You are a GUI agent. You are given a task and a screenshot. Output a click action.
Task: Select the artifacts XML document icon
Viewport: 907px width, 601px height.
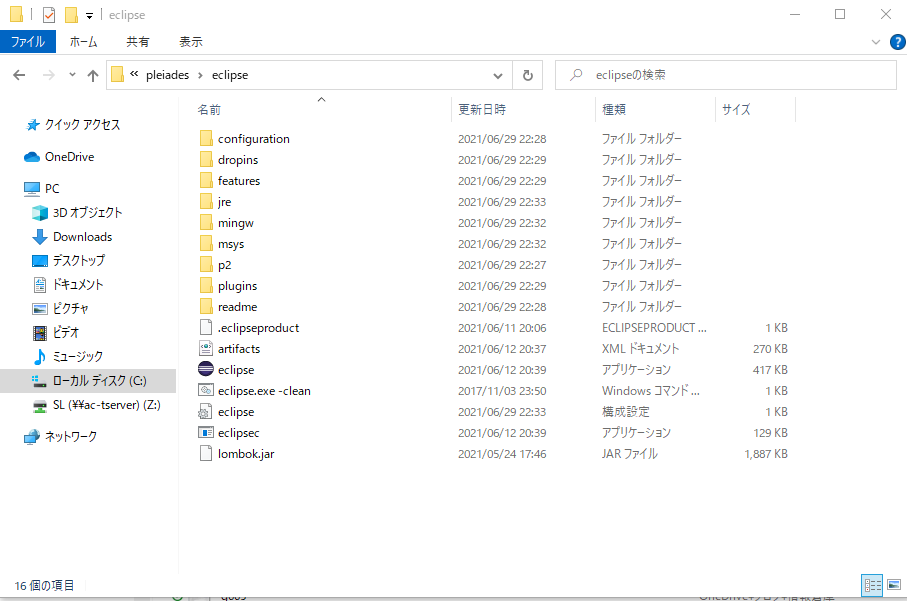(206, 349)
